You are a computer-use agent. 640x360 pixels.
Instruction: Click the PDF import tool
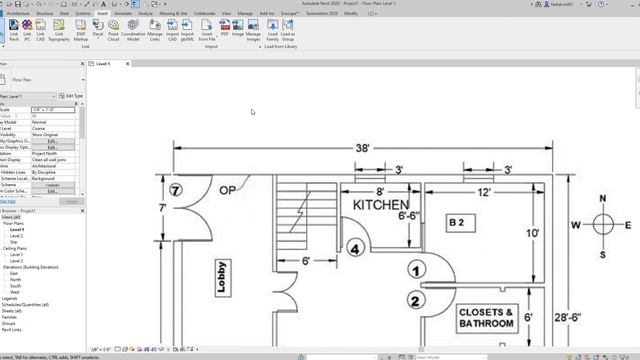point(225,28)
